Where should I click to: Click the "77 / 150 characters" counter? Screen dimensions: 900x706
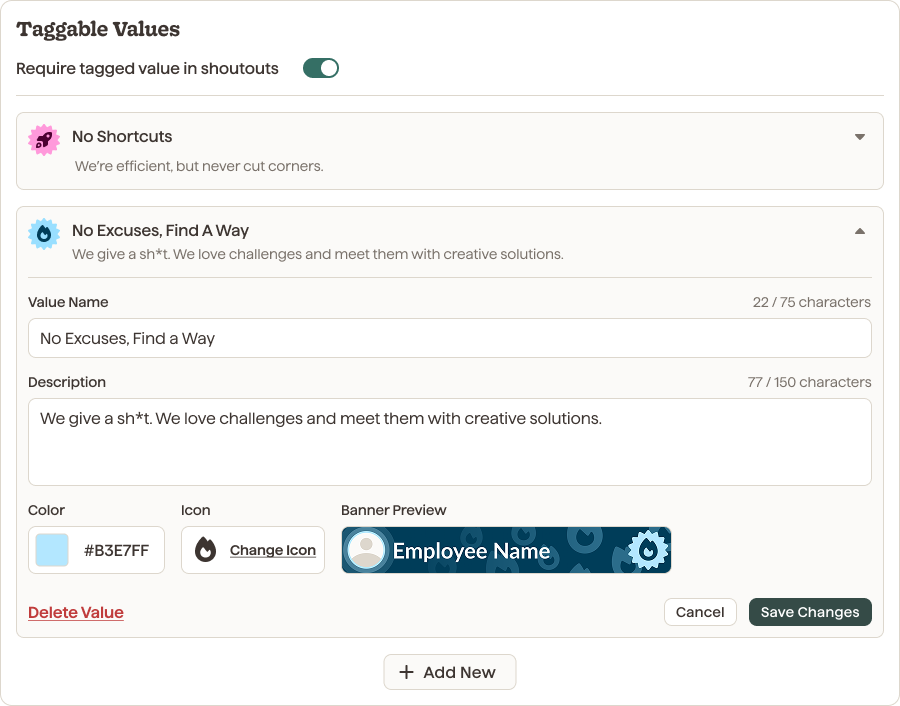coord(809,382)
